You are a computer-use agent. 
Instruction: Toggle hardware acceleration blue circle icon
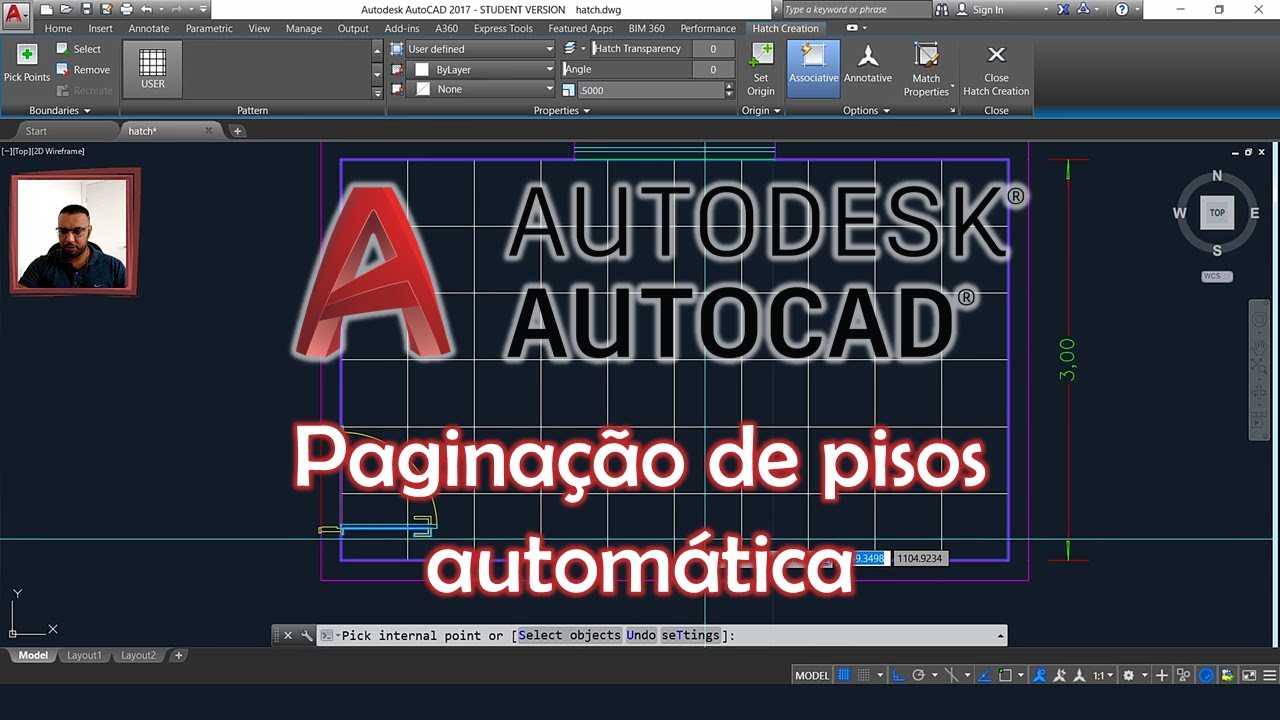(1206, 676)
